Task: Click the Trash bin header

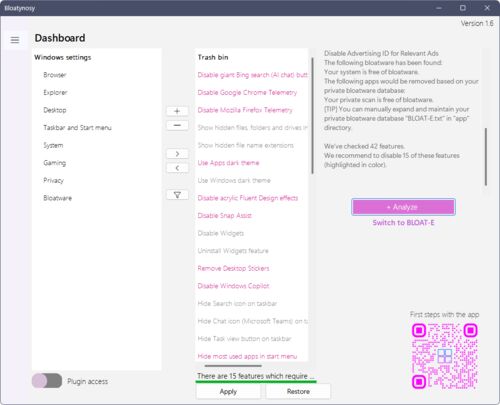Action: click(213, 57)
